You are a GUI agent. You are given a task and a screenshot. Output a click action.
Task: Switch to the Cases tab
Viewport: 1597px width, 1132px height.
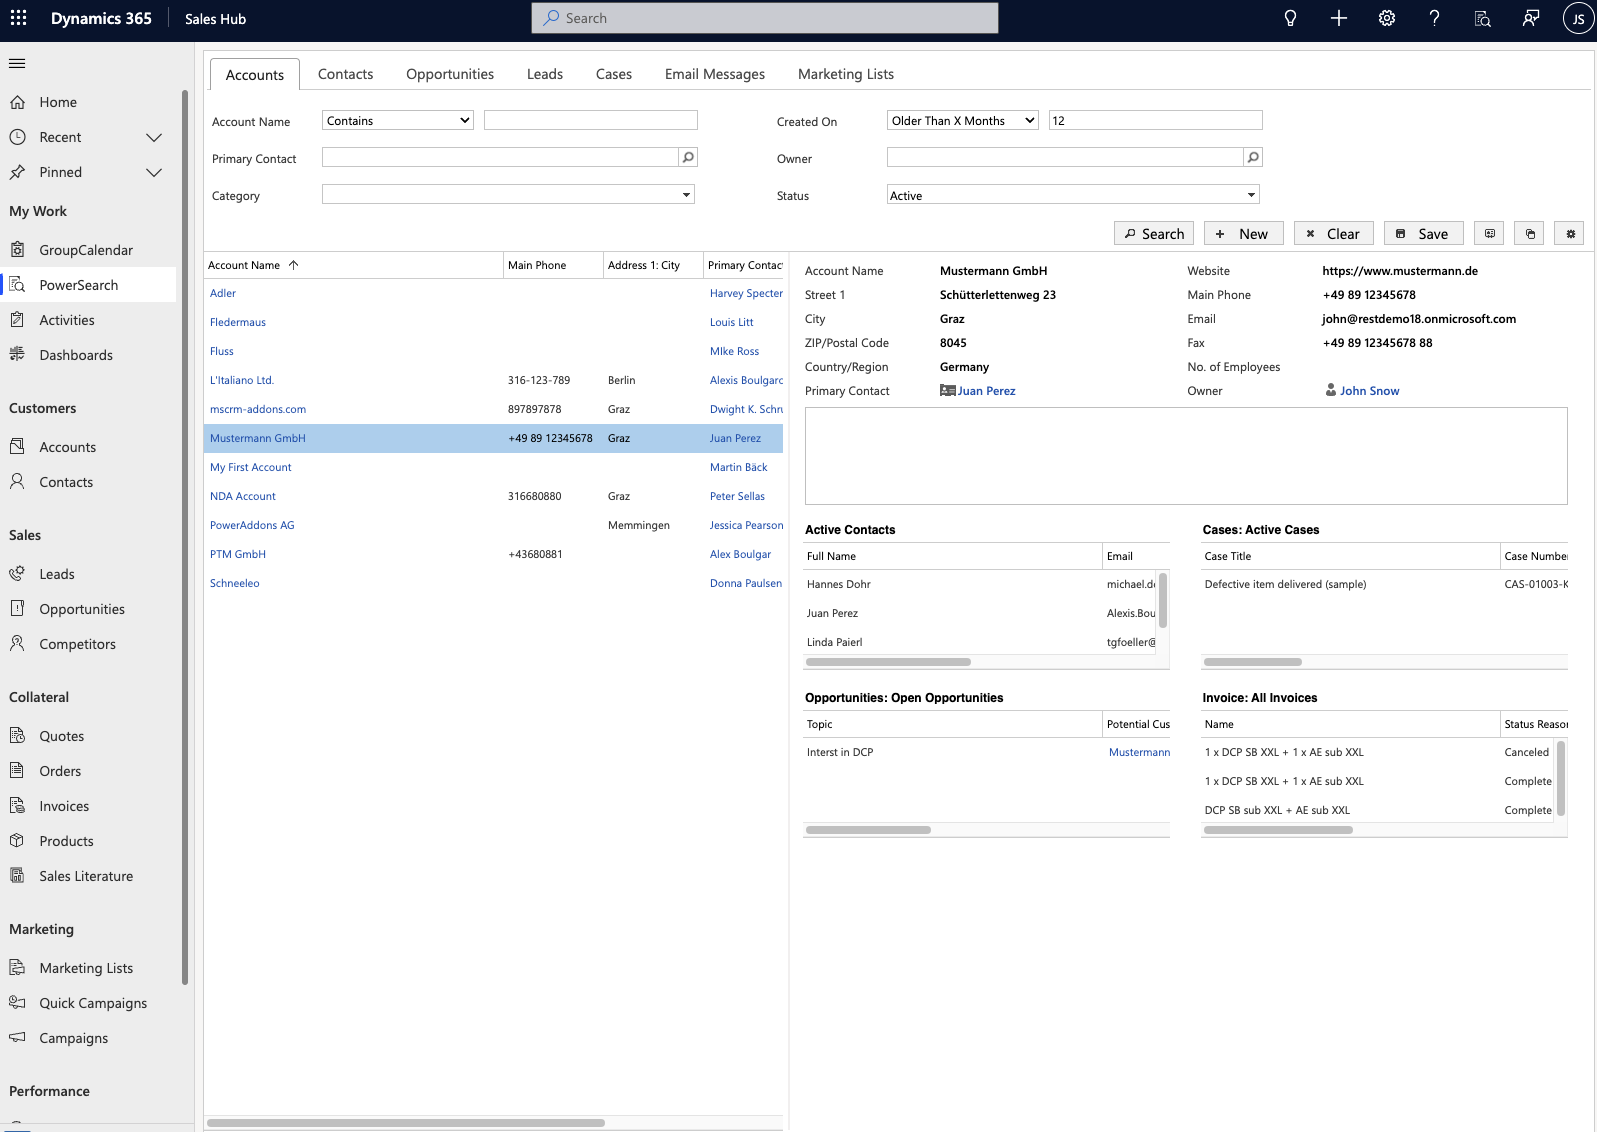click(x=614, y=74)
